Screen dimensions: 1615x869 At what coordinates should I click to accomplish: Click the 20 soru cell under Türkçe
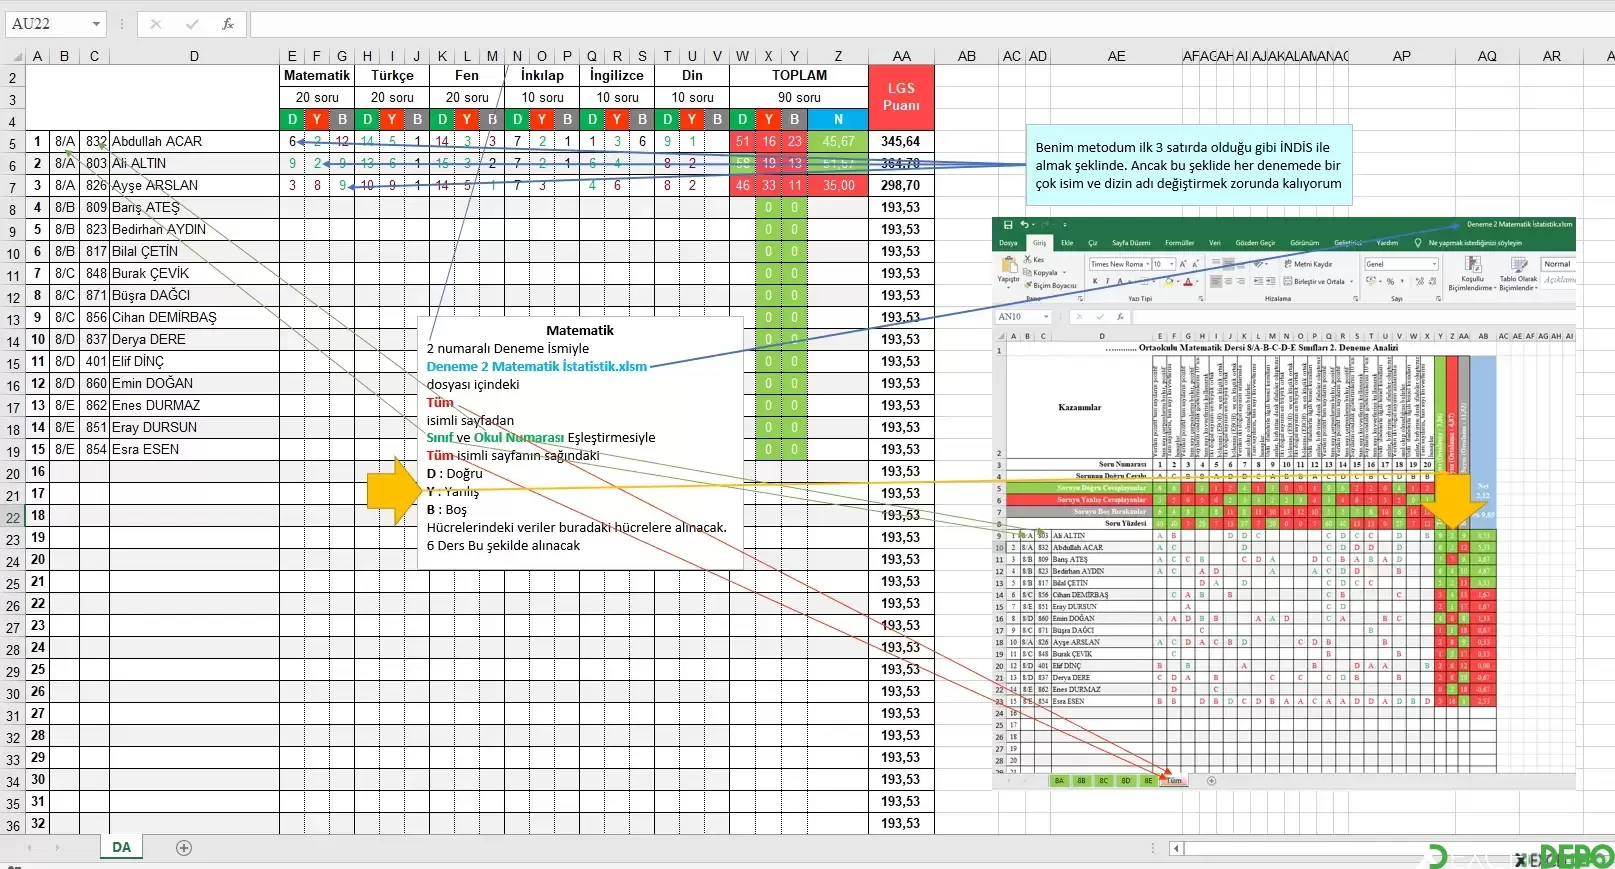[392, 98]
